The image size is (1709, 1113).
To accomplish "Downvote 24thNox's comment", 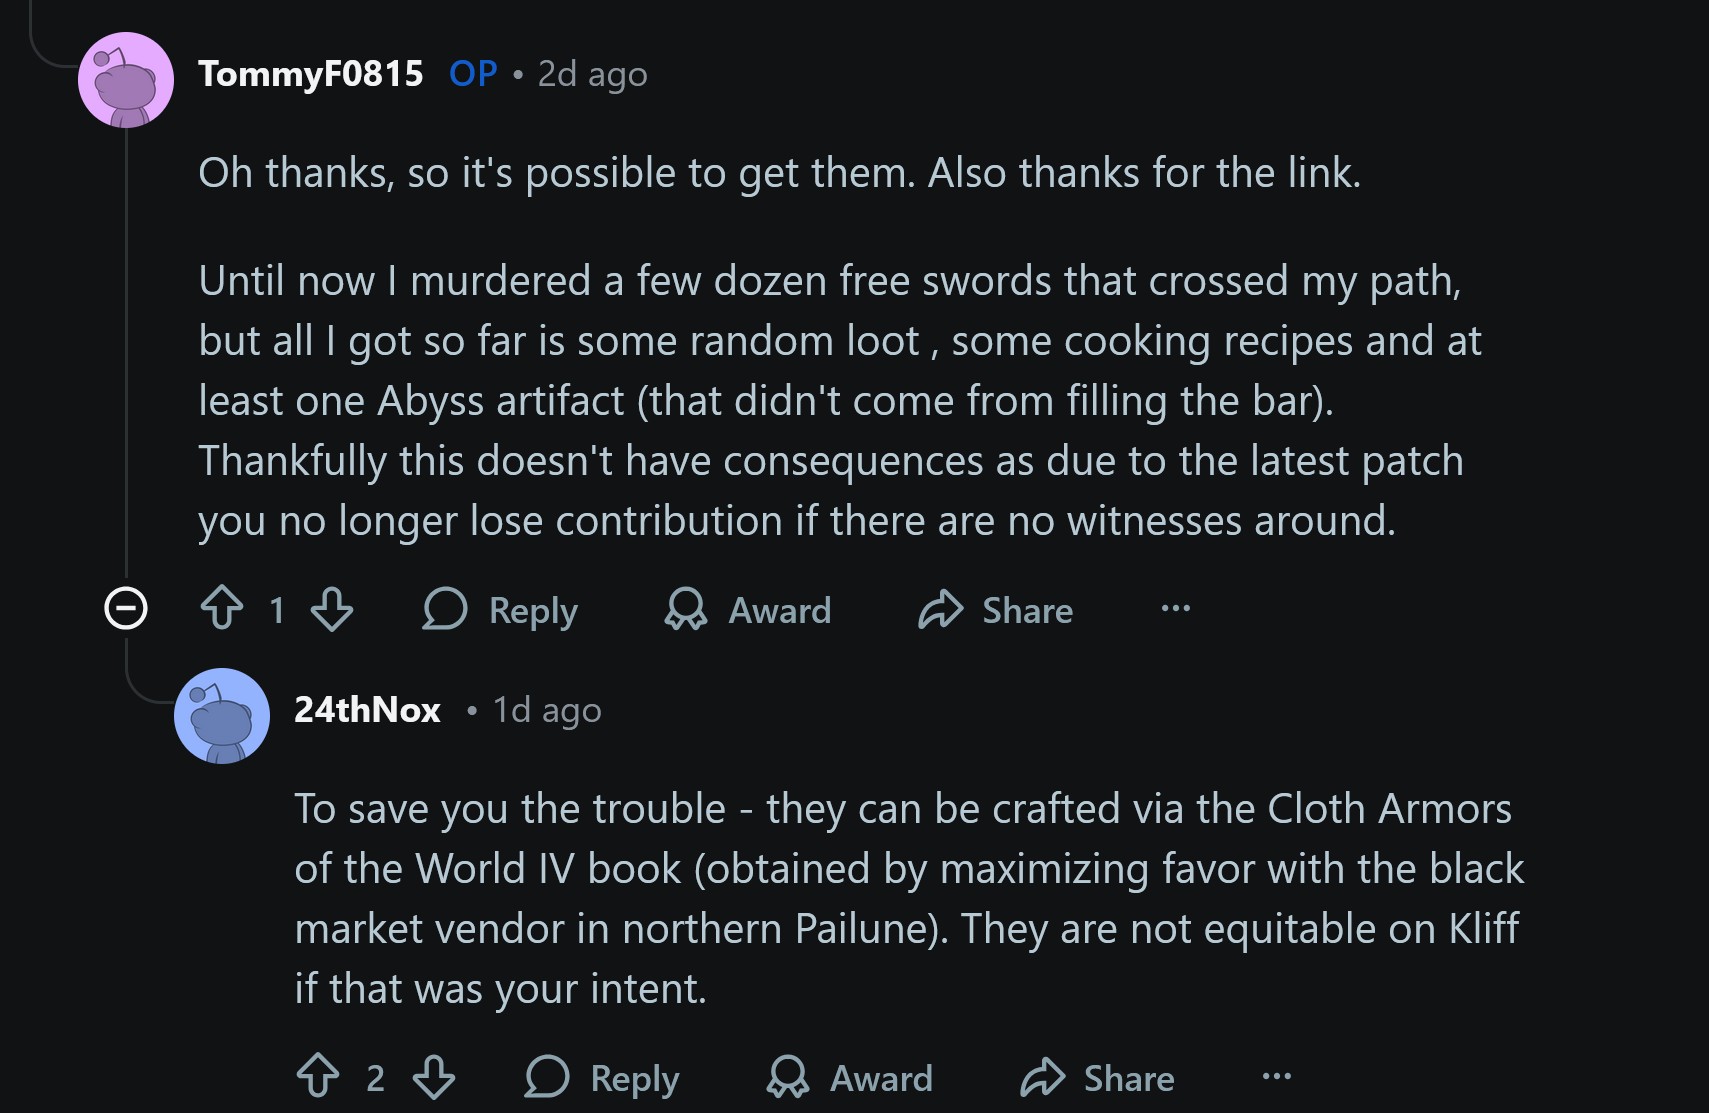I will pyautogui.click(x=434, y=1077).
